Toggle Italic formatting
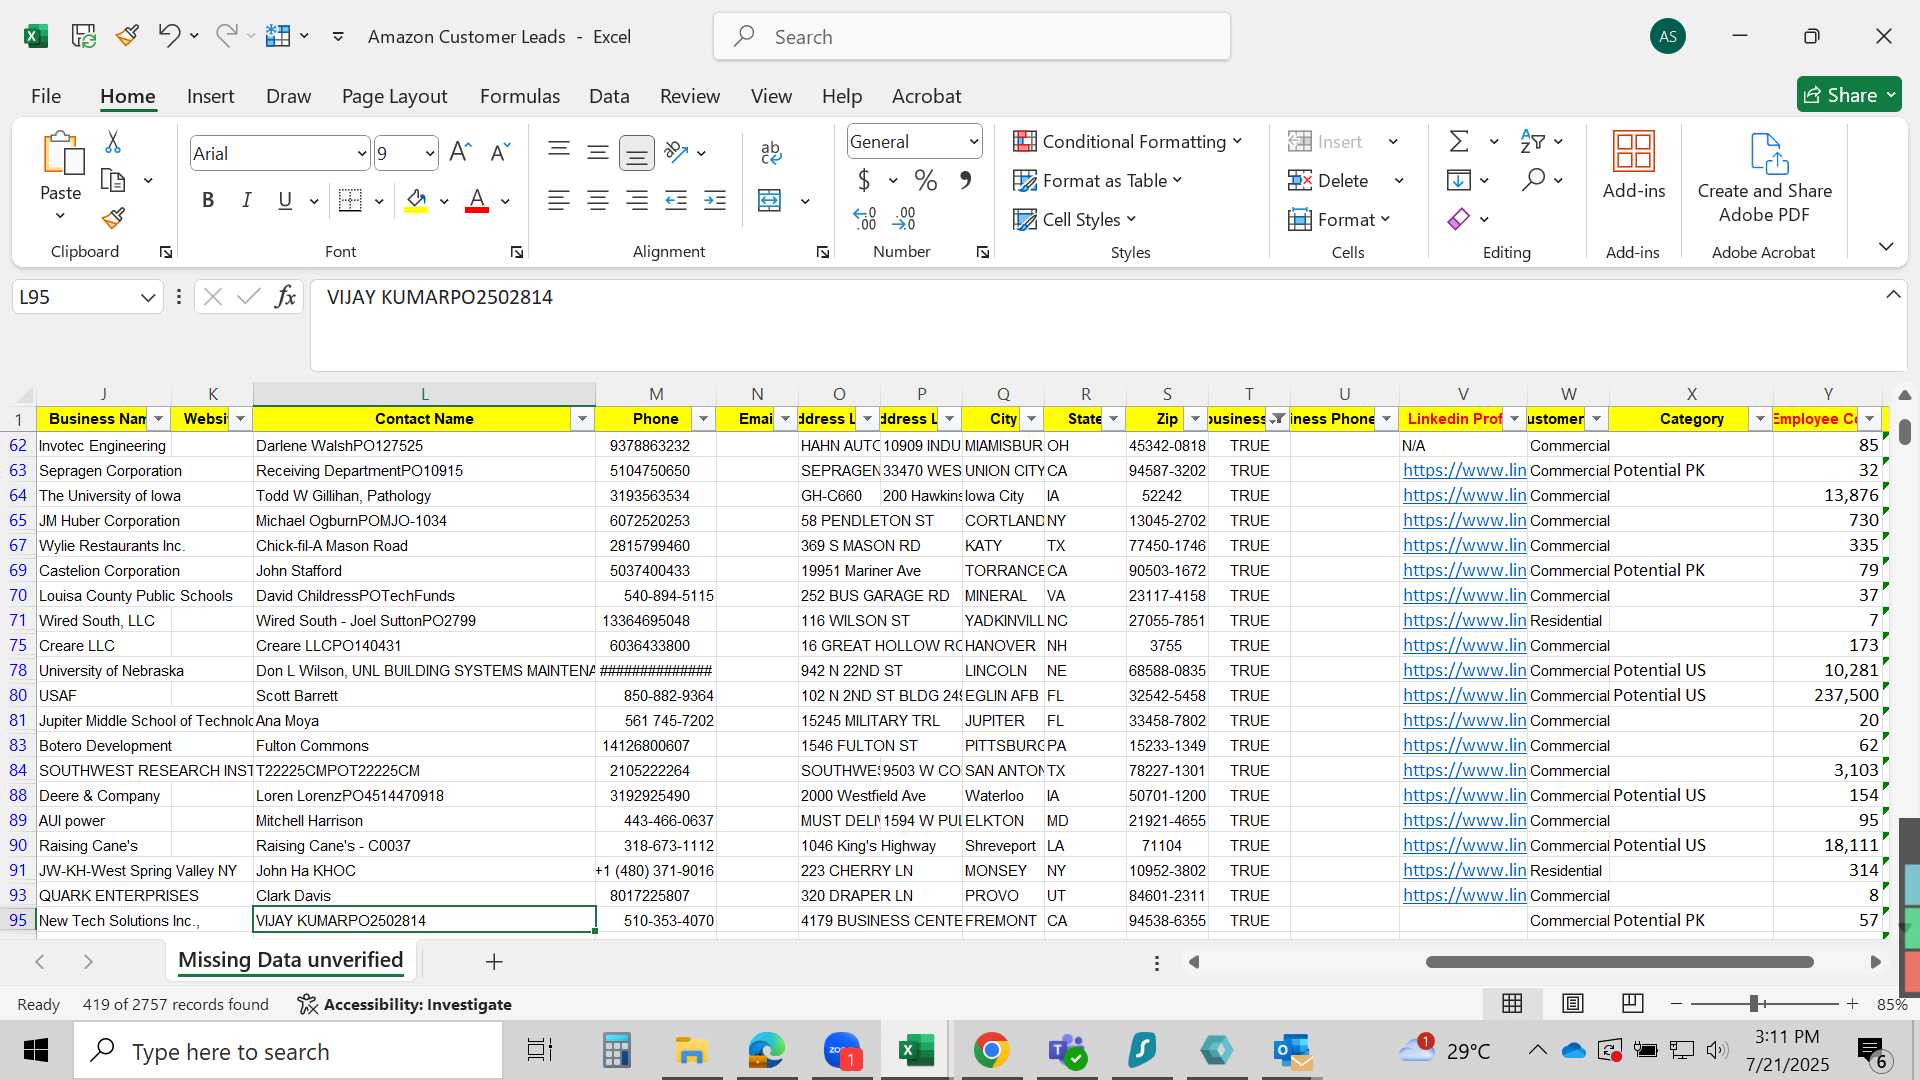The image size is (1920, 1080). [246, 200]
